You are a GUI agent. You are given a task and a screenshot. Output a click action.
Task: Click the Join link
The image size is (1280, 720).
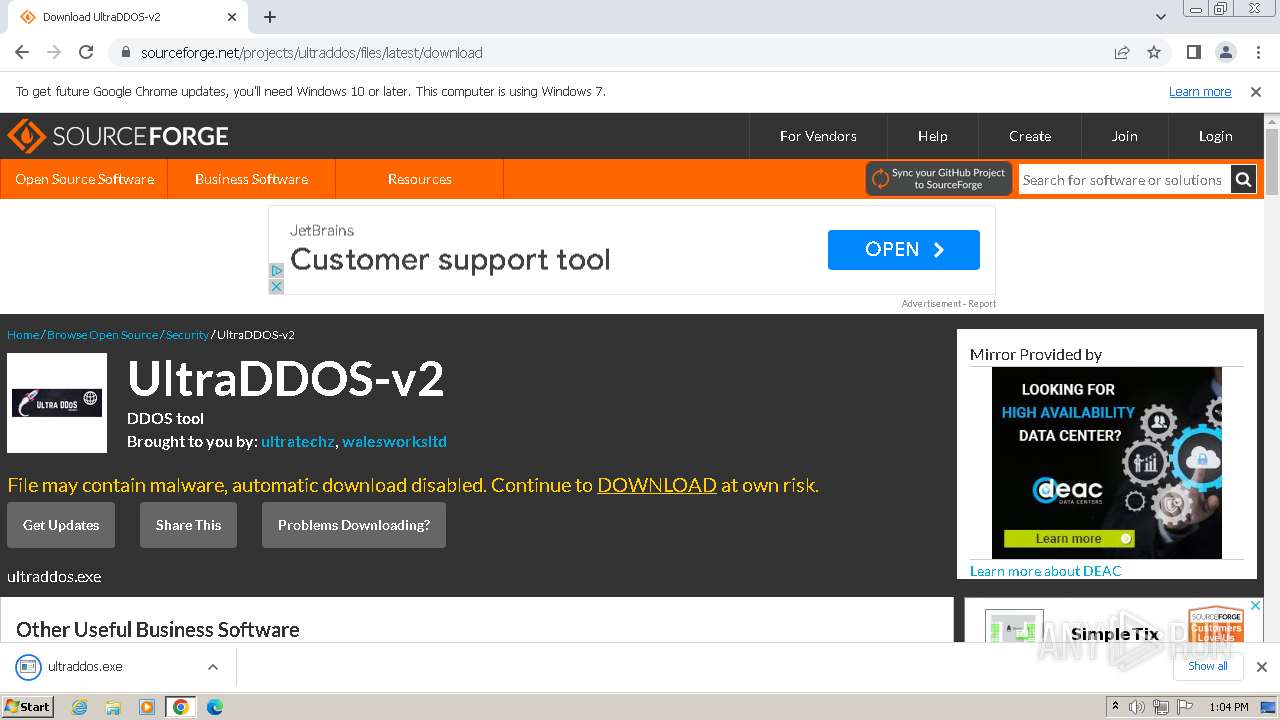click(1124, 136)
